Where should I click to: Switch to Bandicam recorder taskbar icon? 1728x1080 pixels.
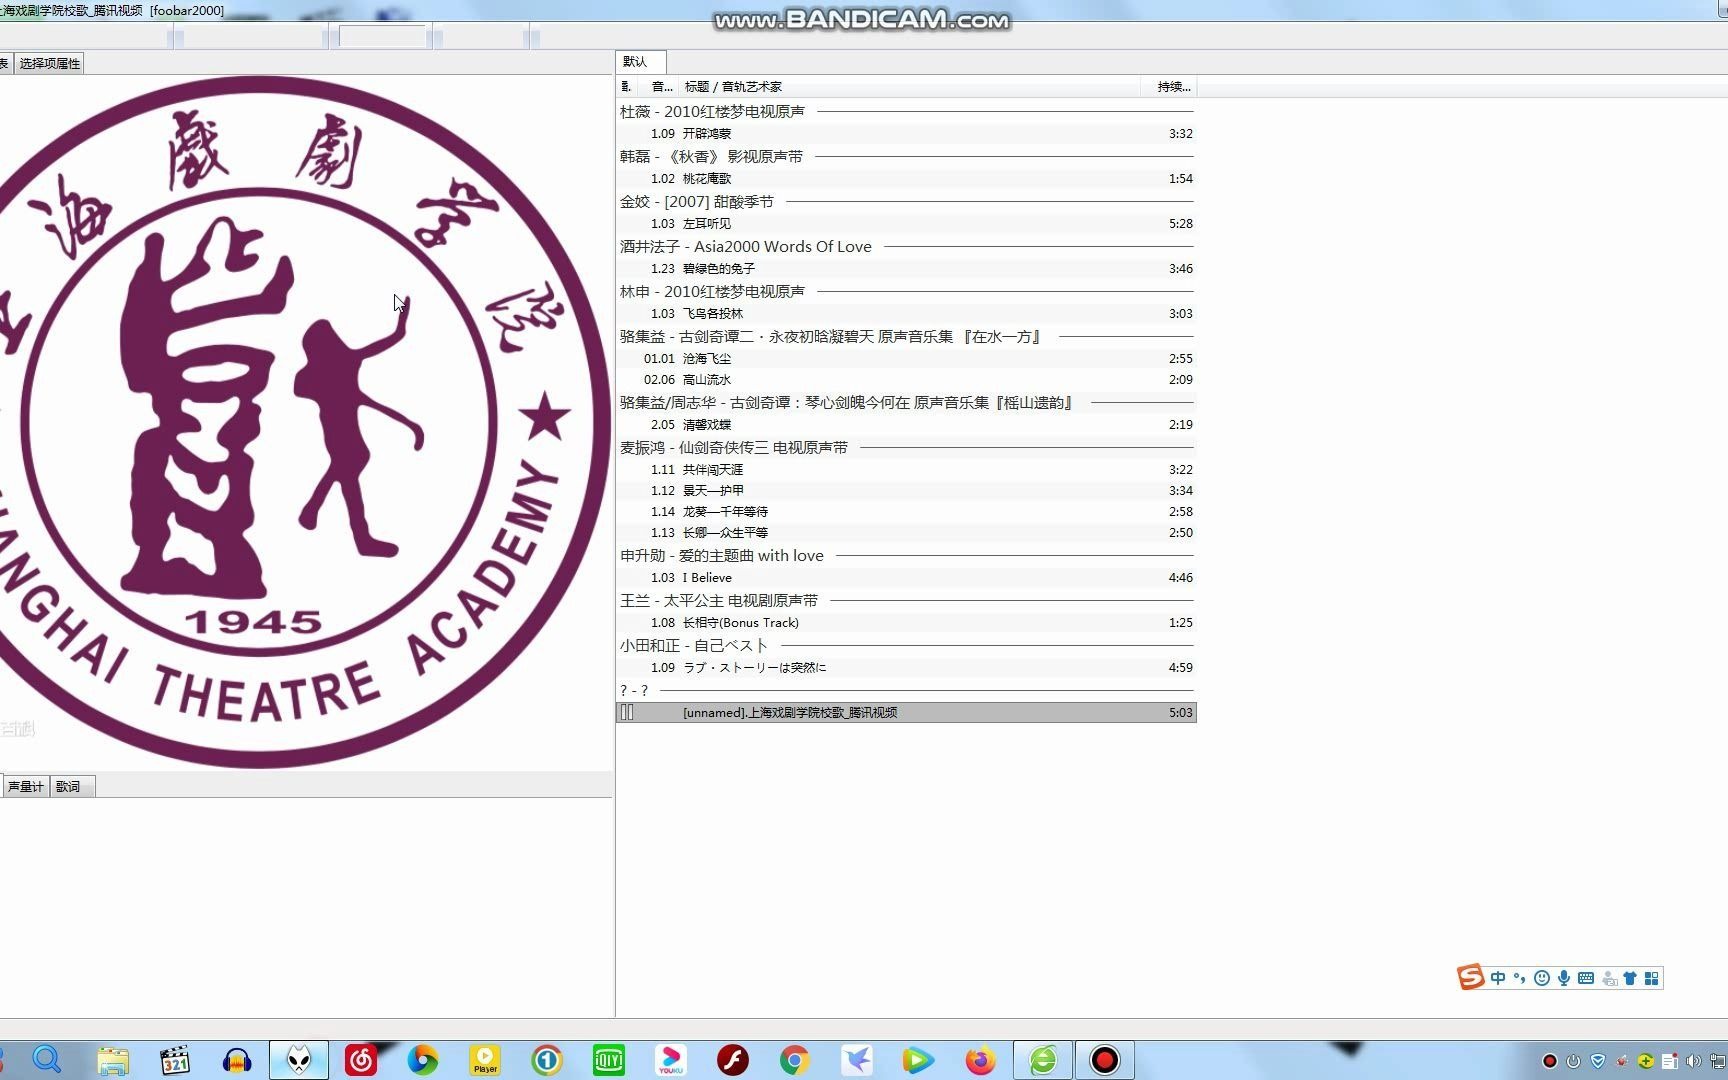coord(1105,1060)
